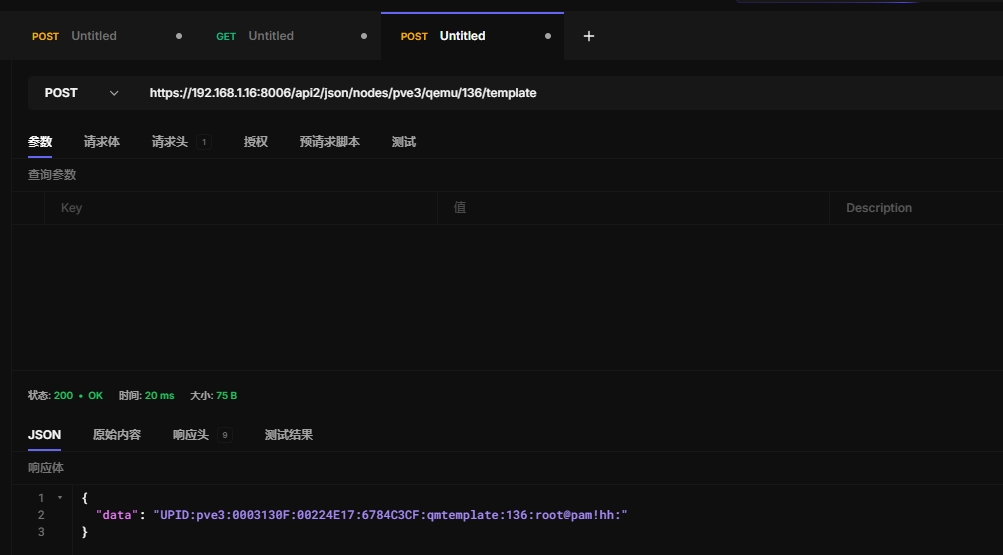Collapse the JSON object at line 1

tap(60, 497)
